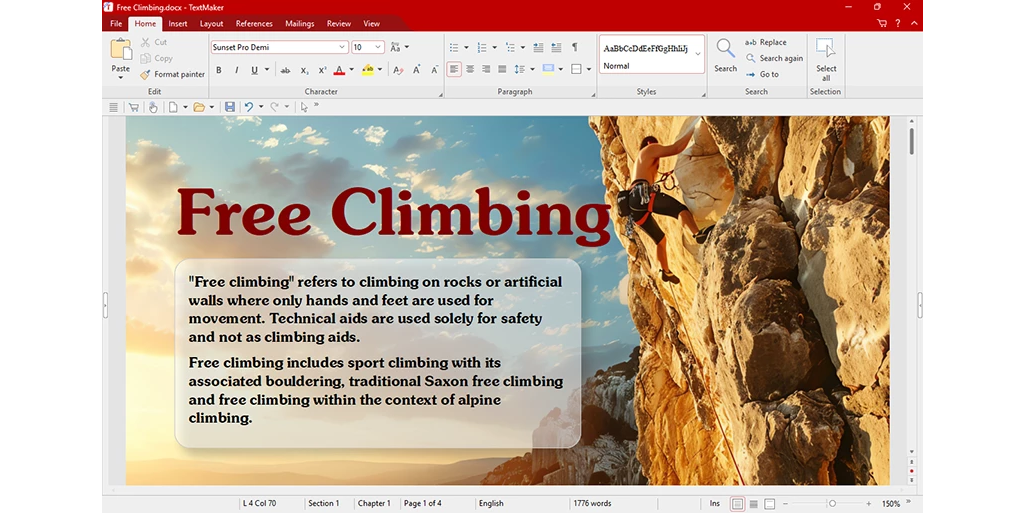Toggle bold formatting
Viewport: 1026px width, 513px height.
[x=219, y=70]
